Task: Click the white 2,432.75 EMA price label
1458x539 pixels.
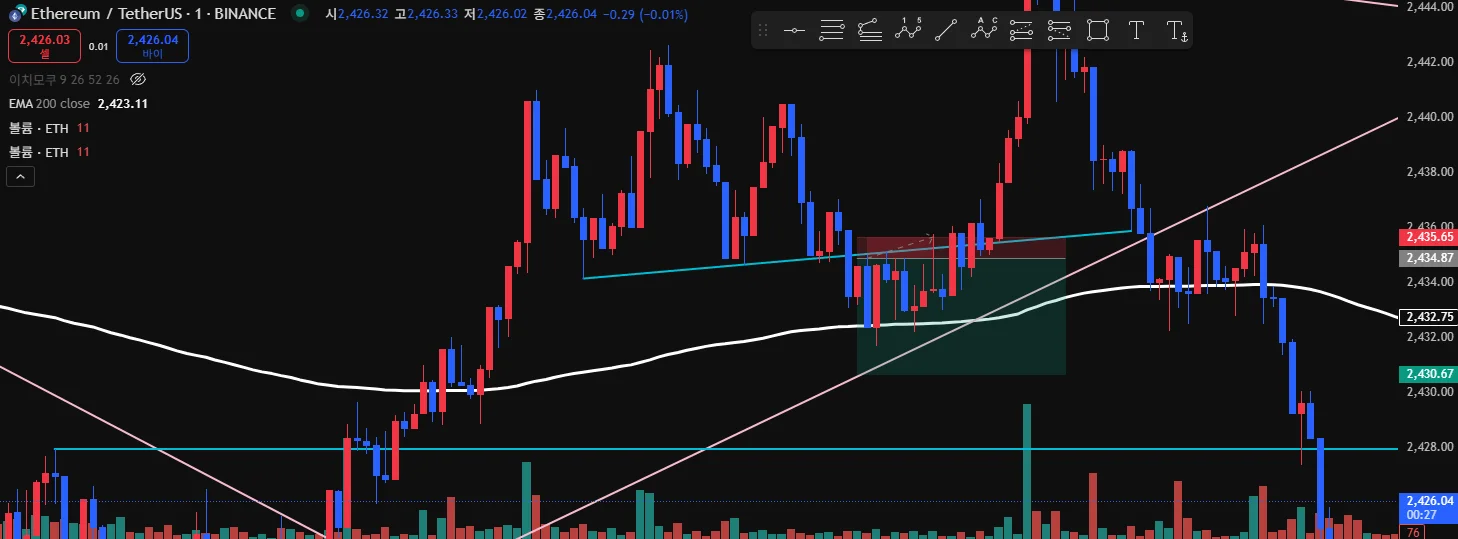Action: coord(1427,316)
